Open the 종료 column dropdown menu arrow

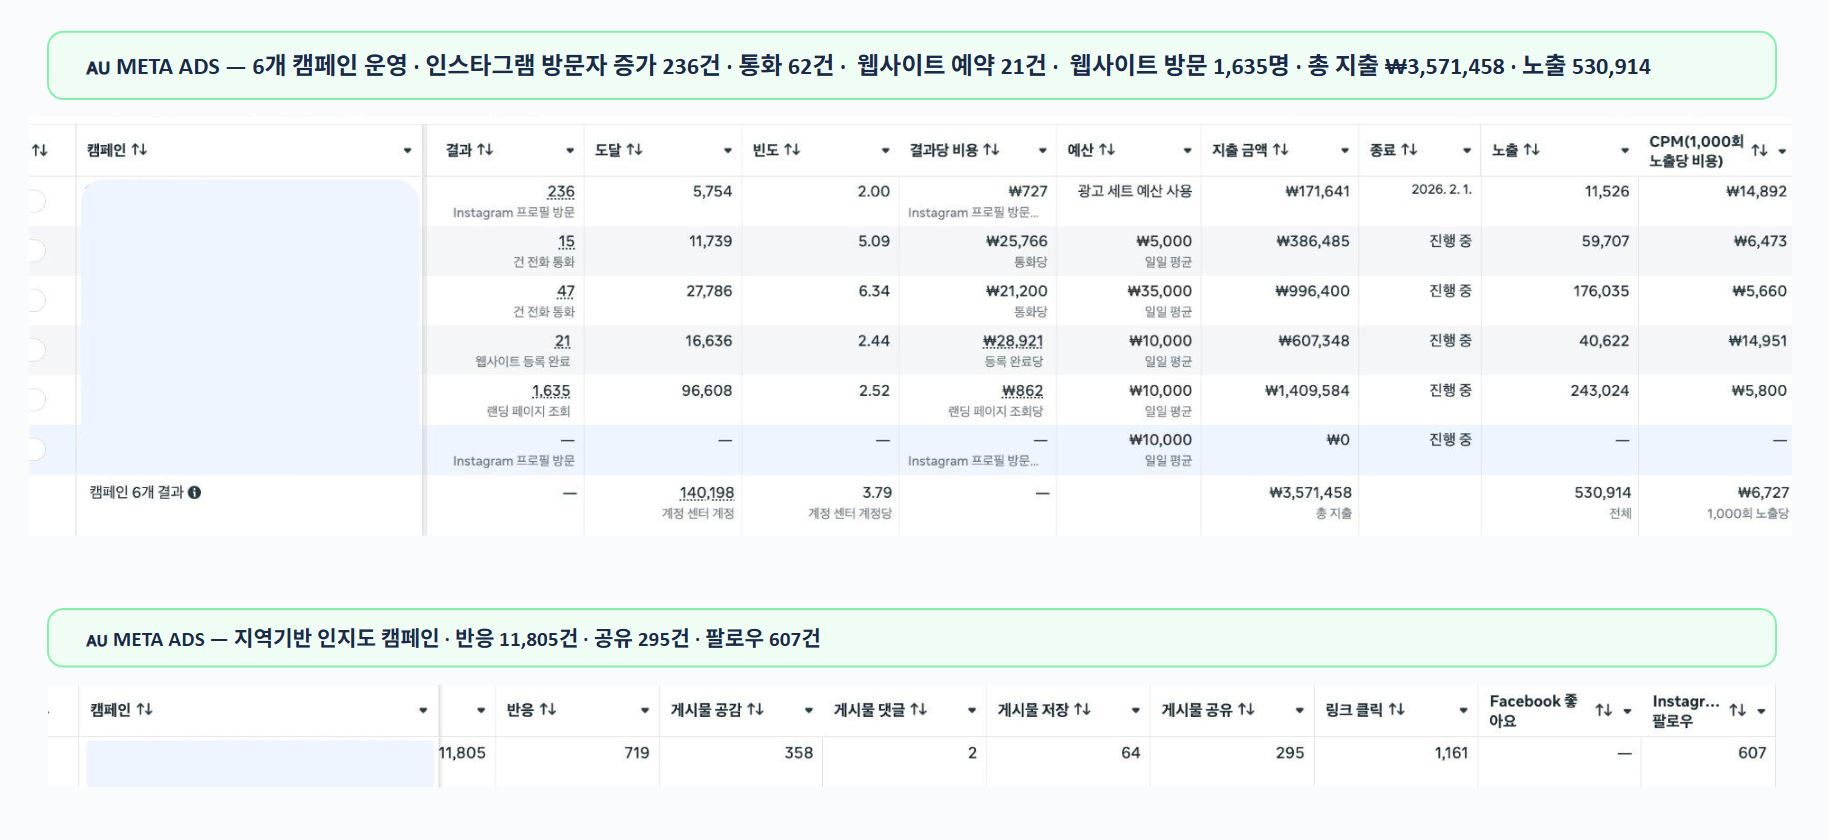coord(1466,151)
